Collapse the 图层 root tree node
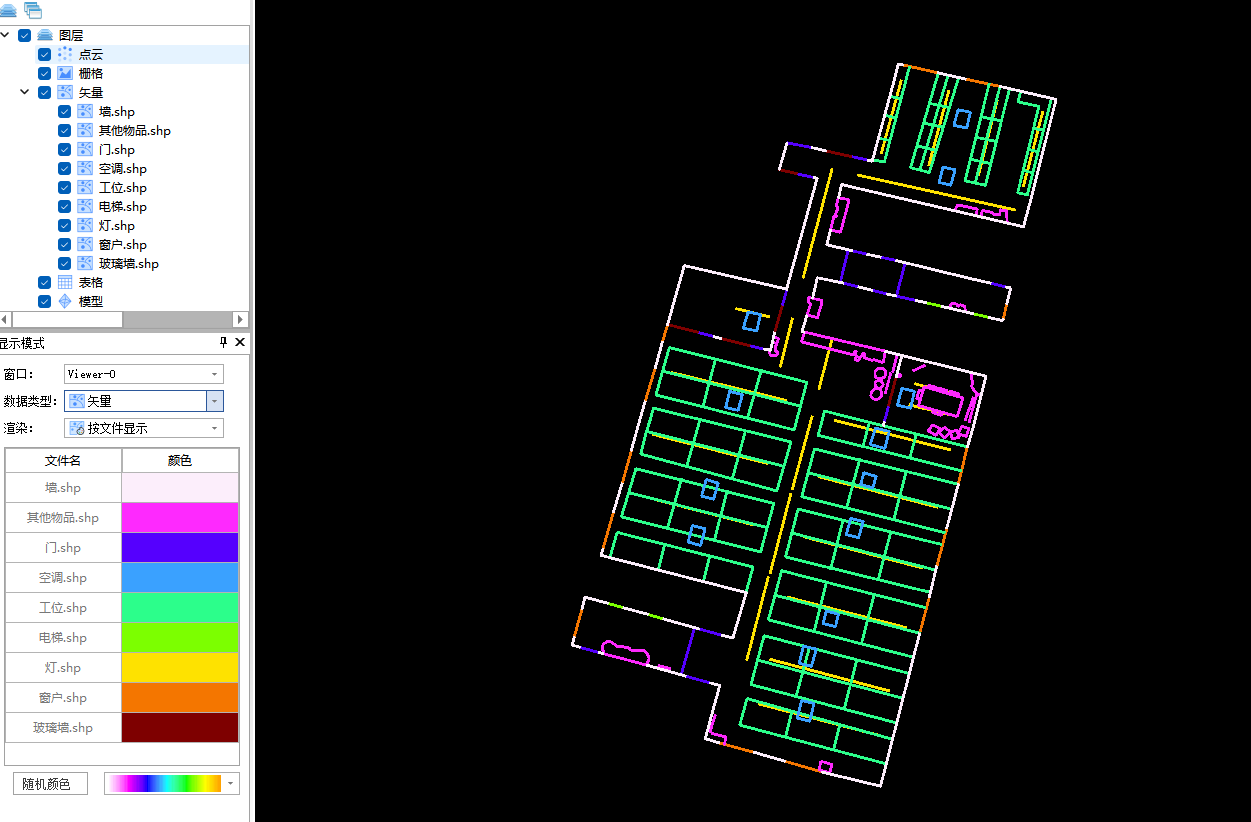The height and width of the screenshot is (822, 1251). coord(5,35)
